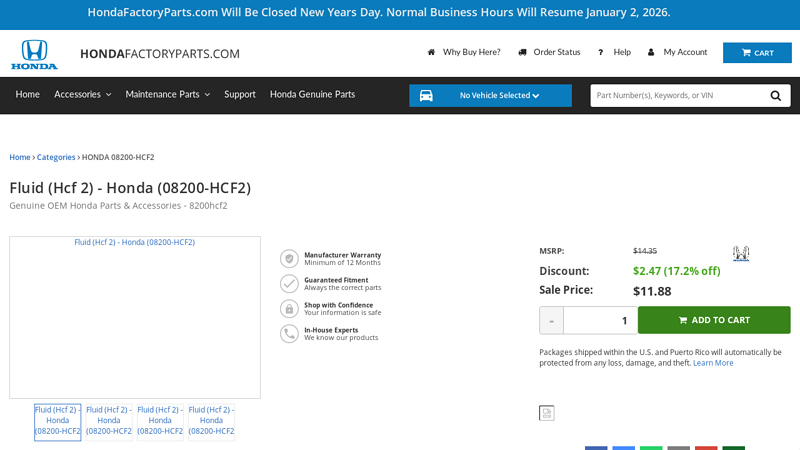The height and width of the screenshot is (450, 800).
Task: Open the Support menu item
Action: (240, 94)
